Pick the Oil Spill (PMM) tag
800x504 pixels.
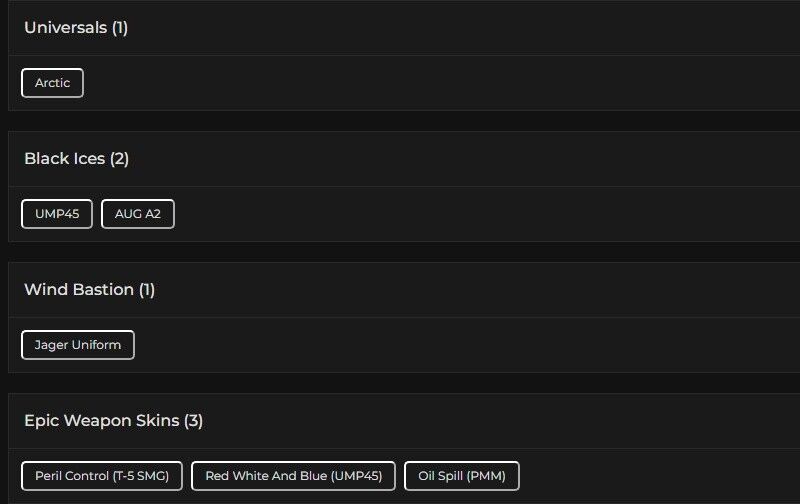462,476
